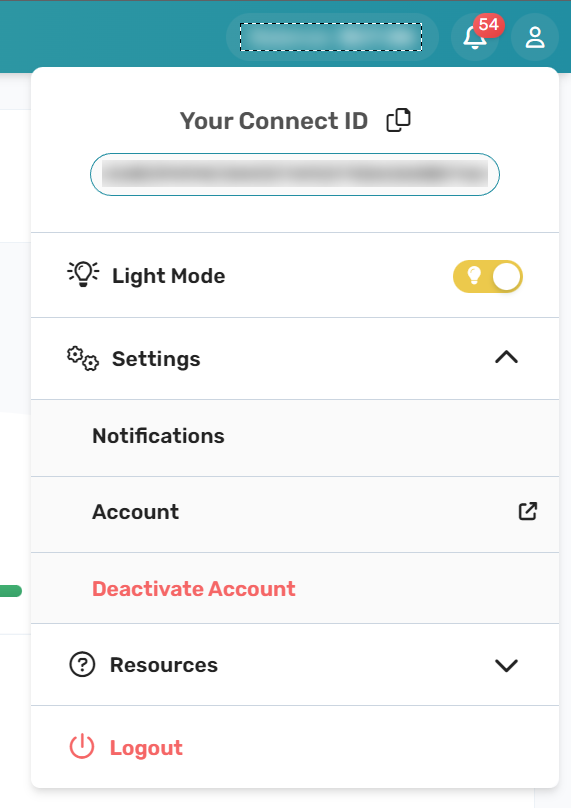
Task: Click the Light Mode label
Action: (x=169, y=276)
